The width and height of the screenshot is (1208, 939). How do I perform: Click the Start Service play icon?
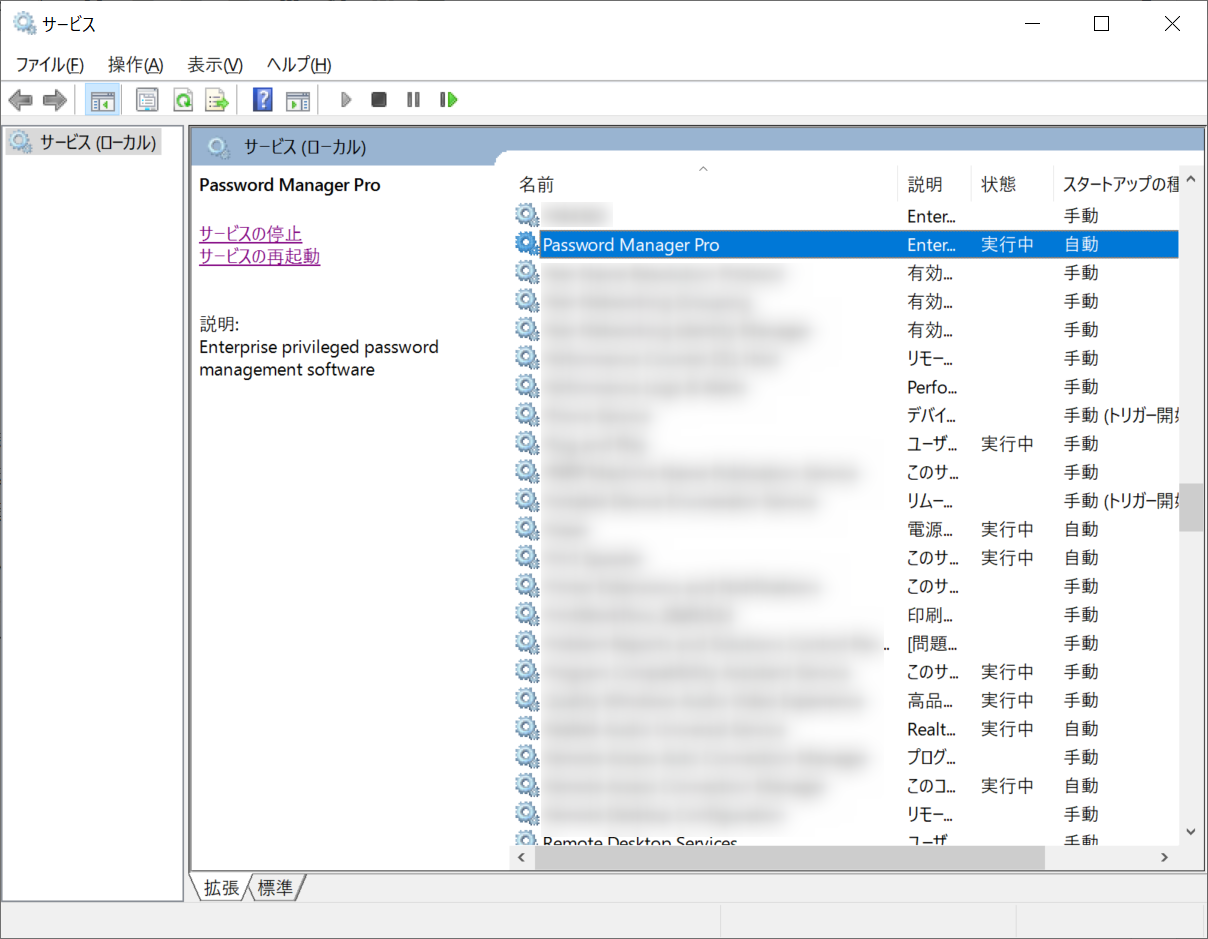[346, 100]
